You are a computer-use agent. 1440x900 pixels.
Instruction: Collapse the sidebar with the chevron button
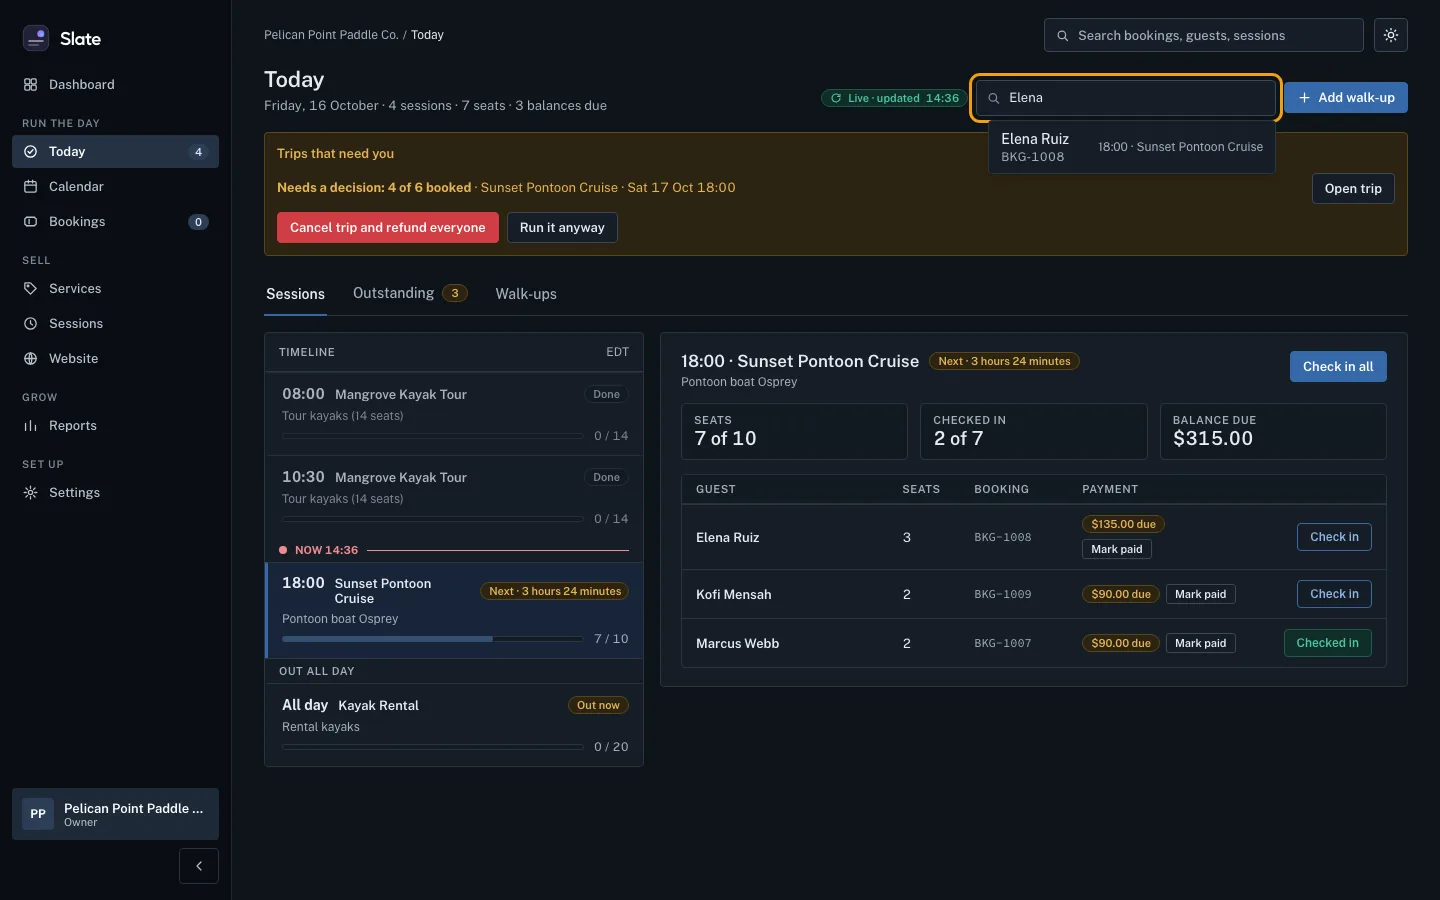coord(199,866)
